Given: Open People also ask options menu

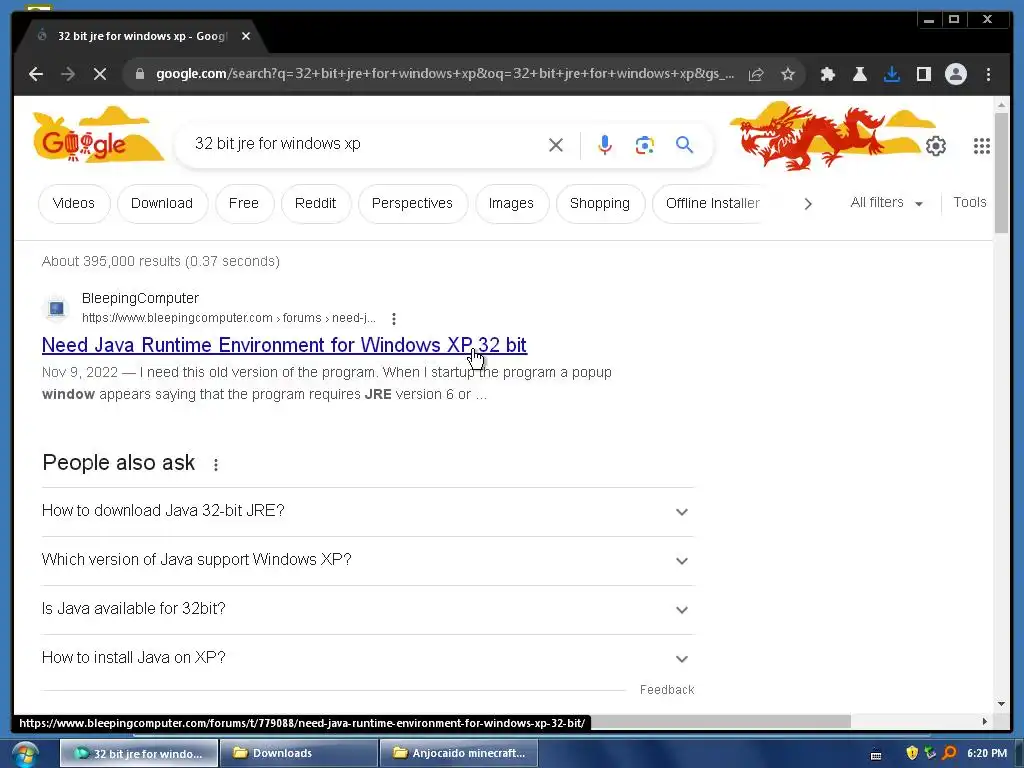Looking at the screenshot, I should (x=216, y=464).
